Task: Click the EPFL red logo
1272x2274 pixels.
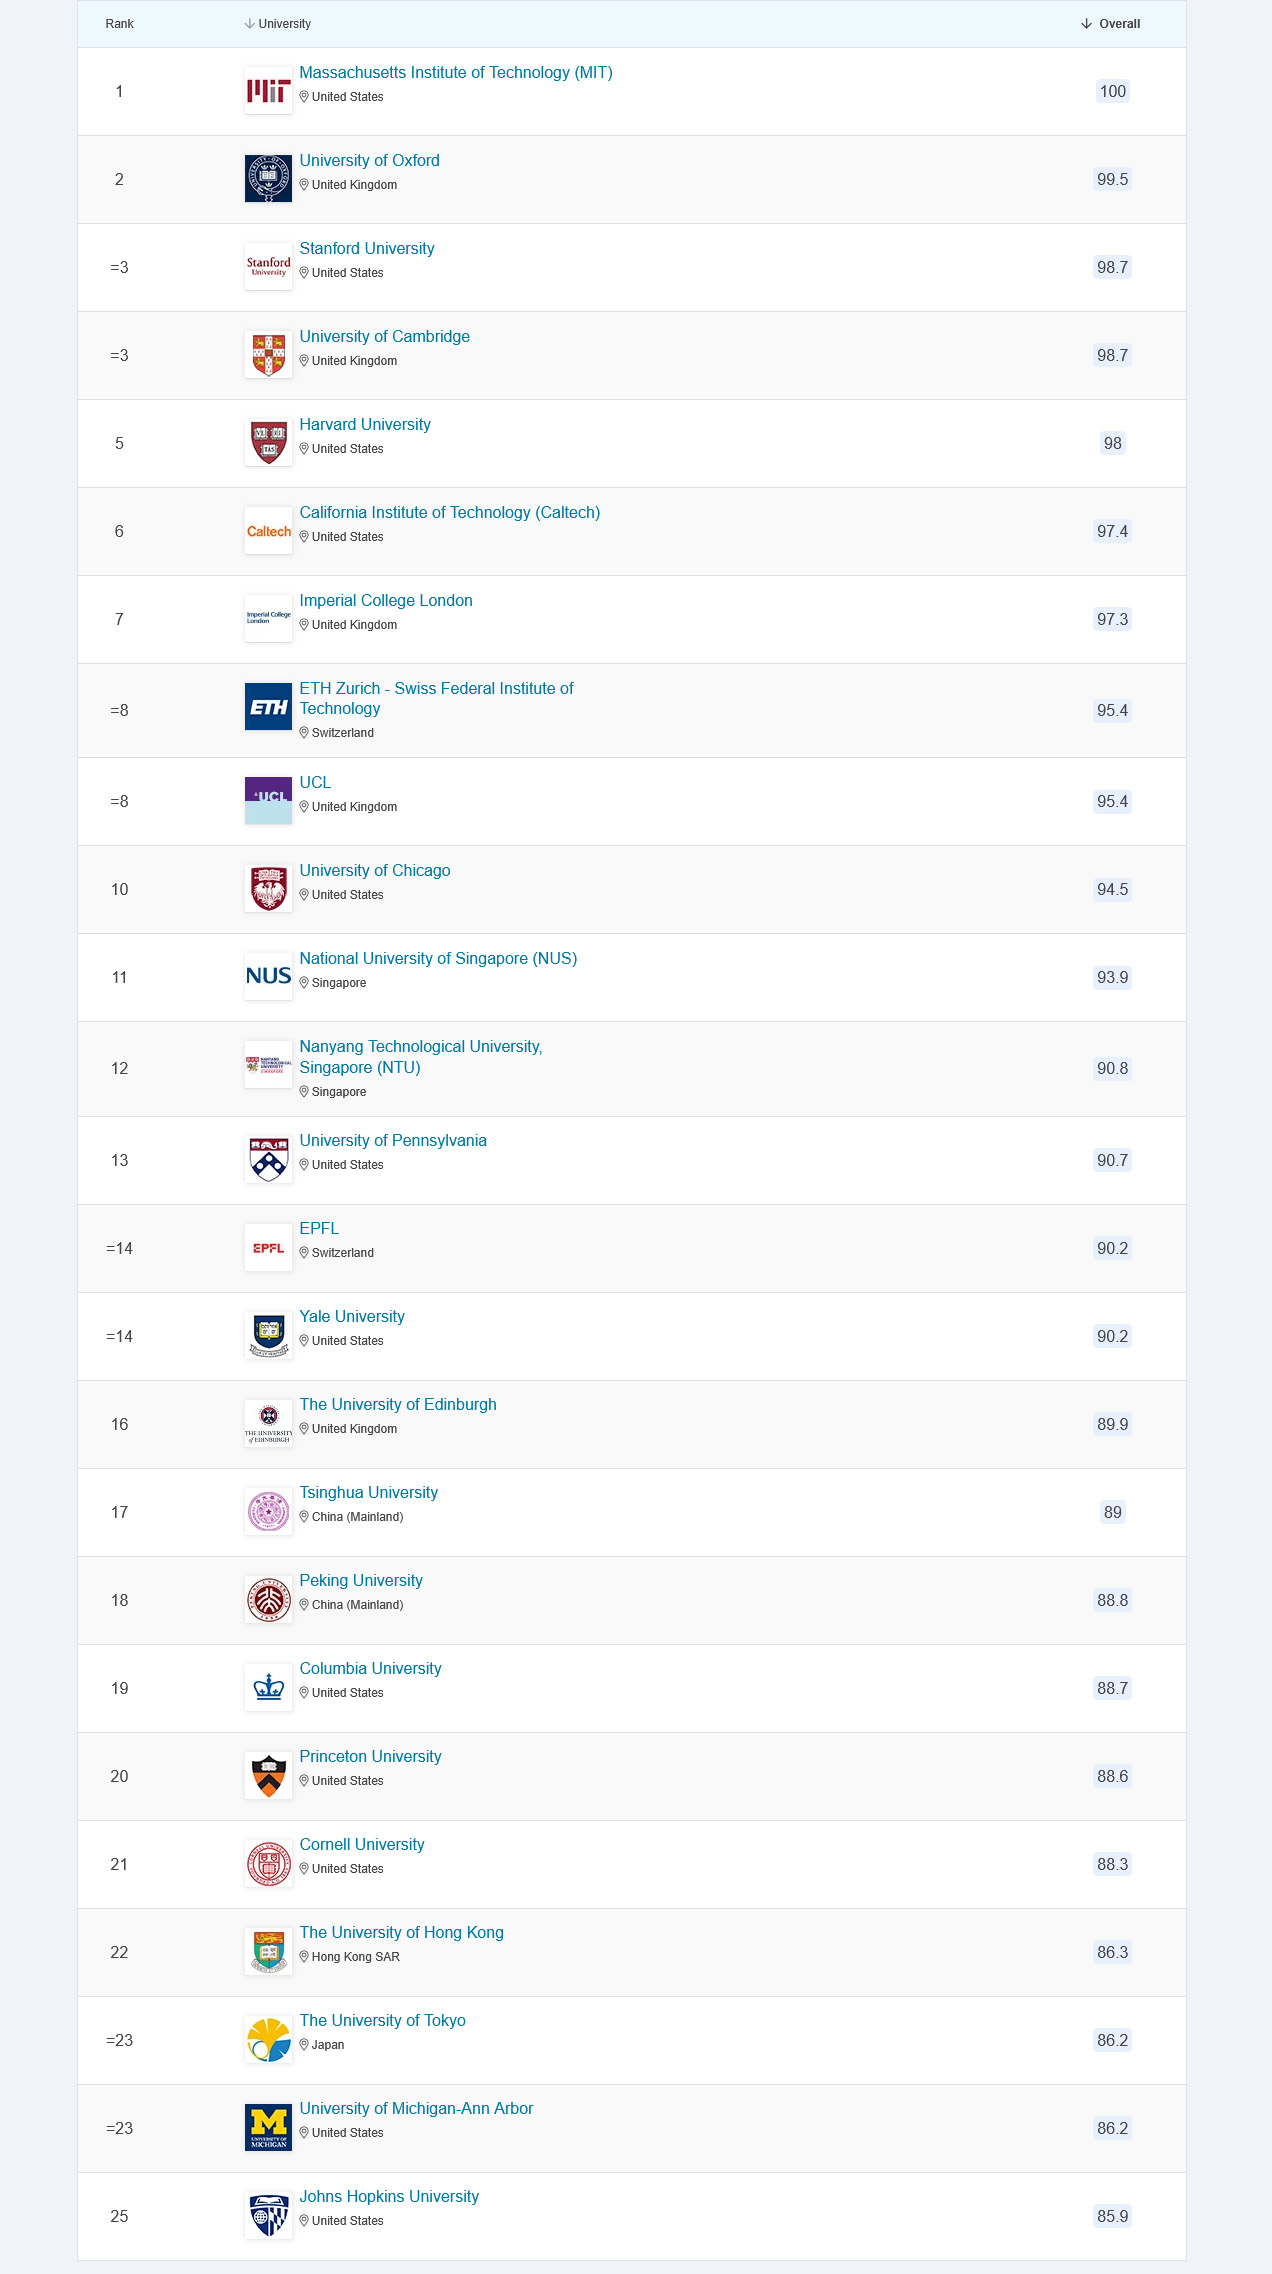Action: (x=268, y=1248)
